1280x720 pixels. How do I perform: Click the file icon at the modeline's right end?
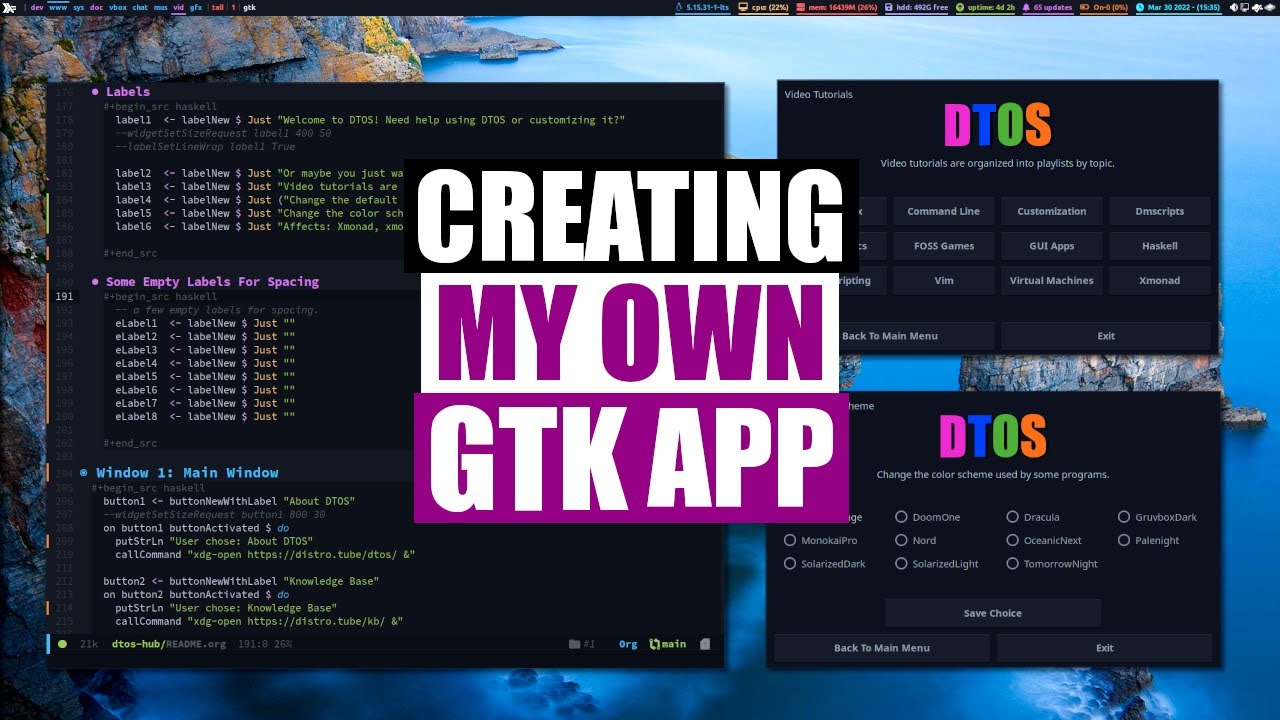[x=705, y=644]
